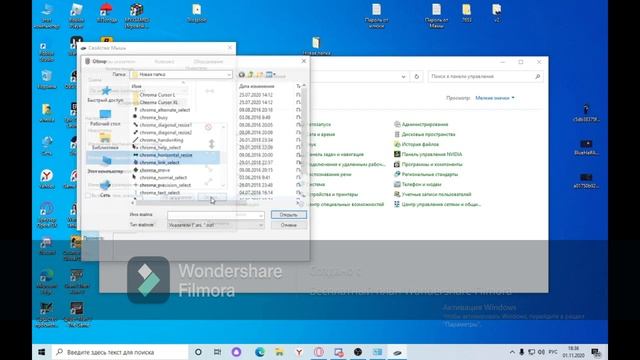
Task: Select 'Библиотеки' in the places bar
Action: click(105, 141)
